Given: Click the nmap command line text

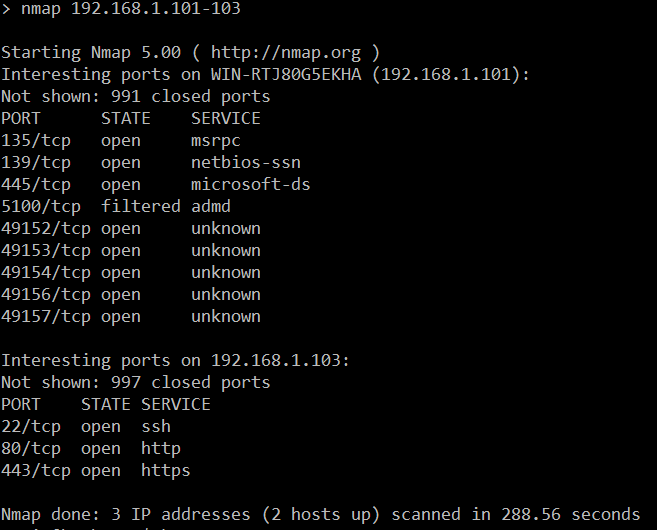Looking at the screenshot, I should pos(130,9).
